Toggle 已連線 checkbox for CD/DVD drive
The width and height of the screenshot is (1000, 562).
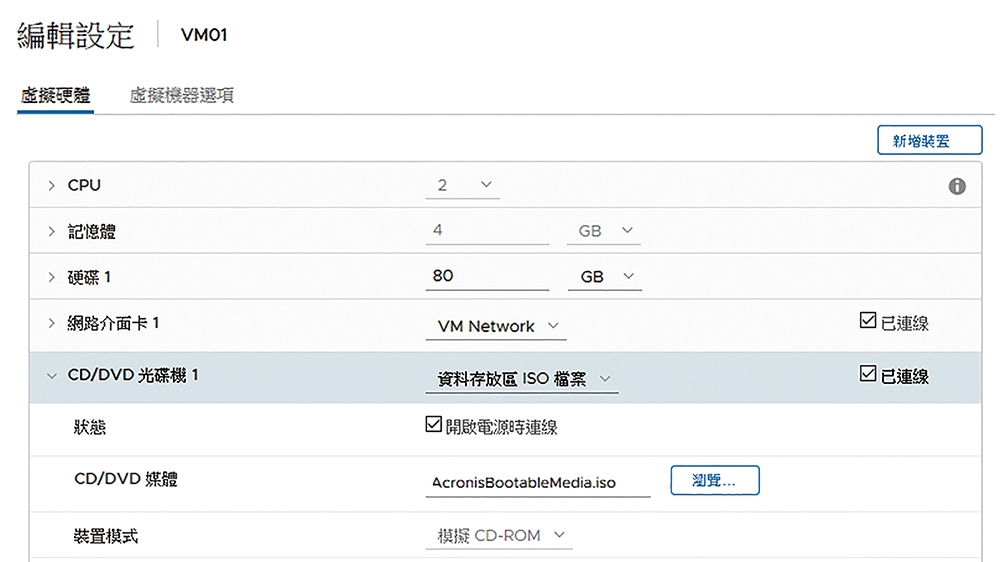click(867, 373)
